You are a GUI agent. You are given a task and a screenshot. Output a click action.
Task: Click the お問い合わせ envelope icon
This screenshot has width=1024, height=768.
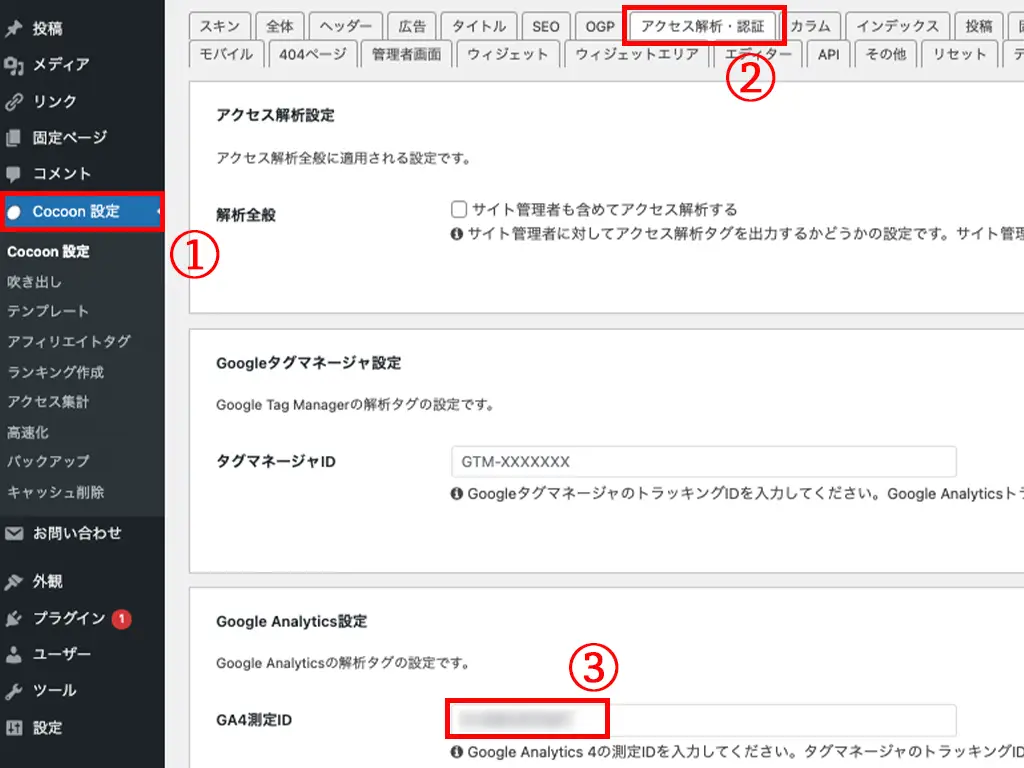14,534
